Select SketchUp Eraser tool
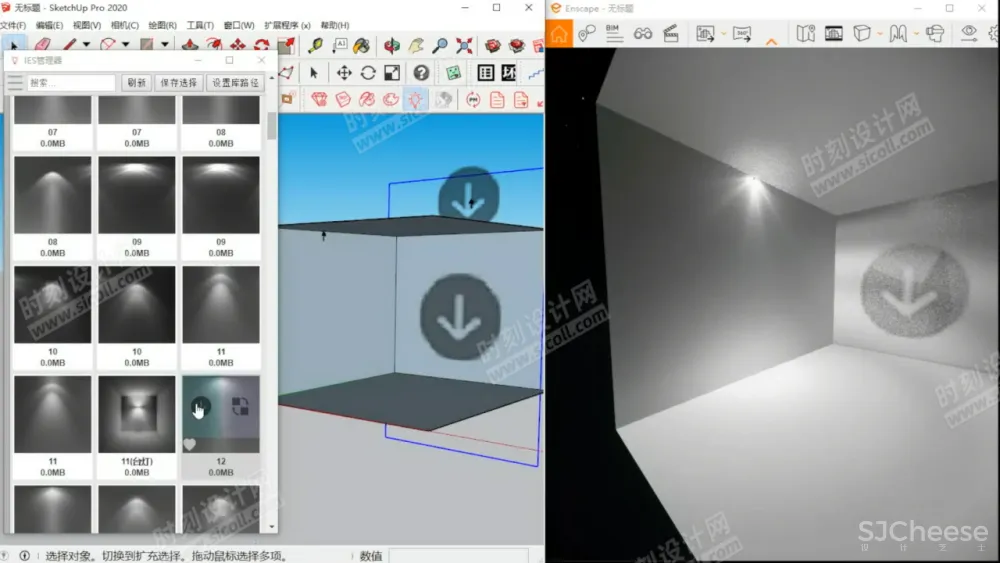Viewport: 1000px width, 563px height. tap(42, 45)
